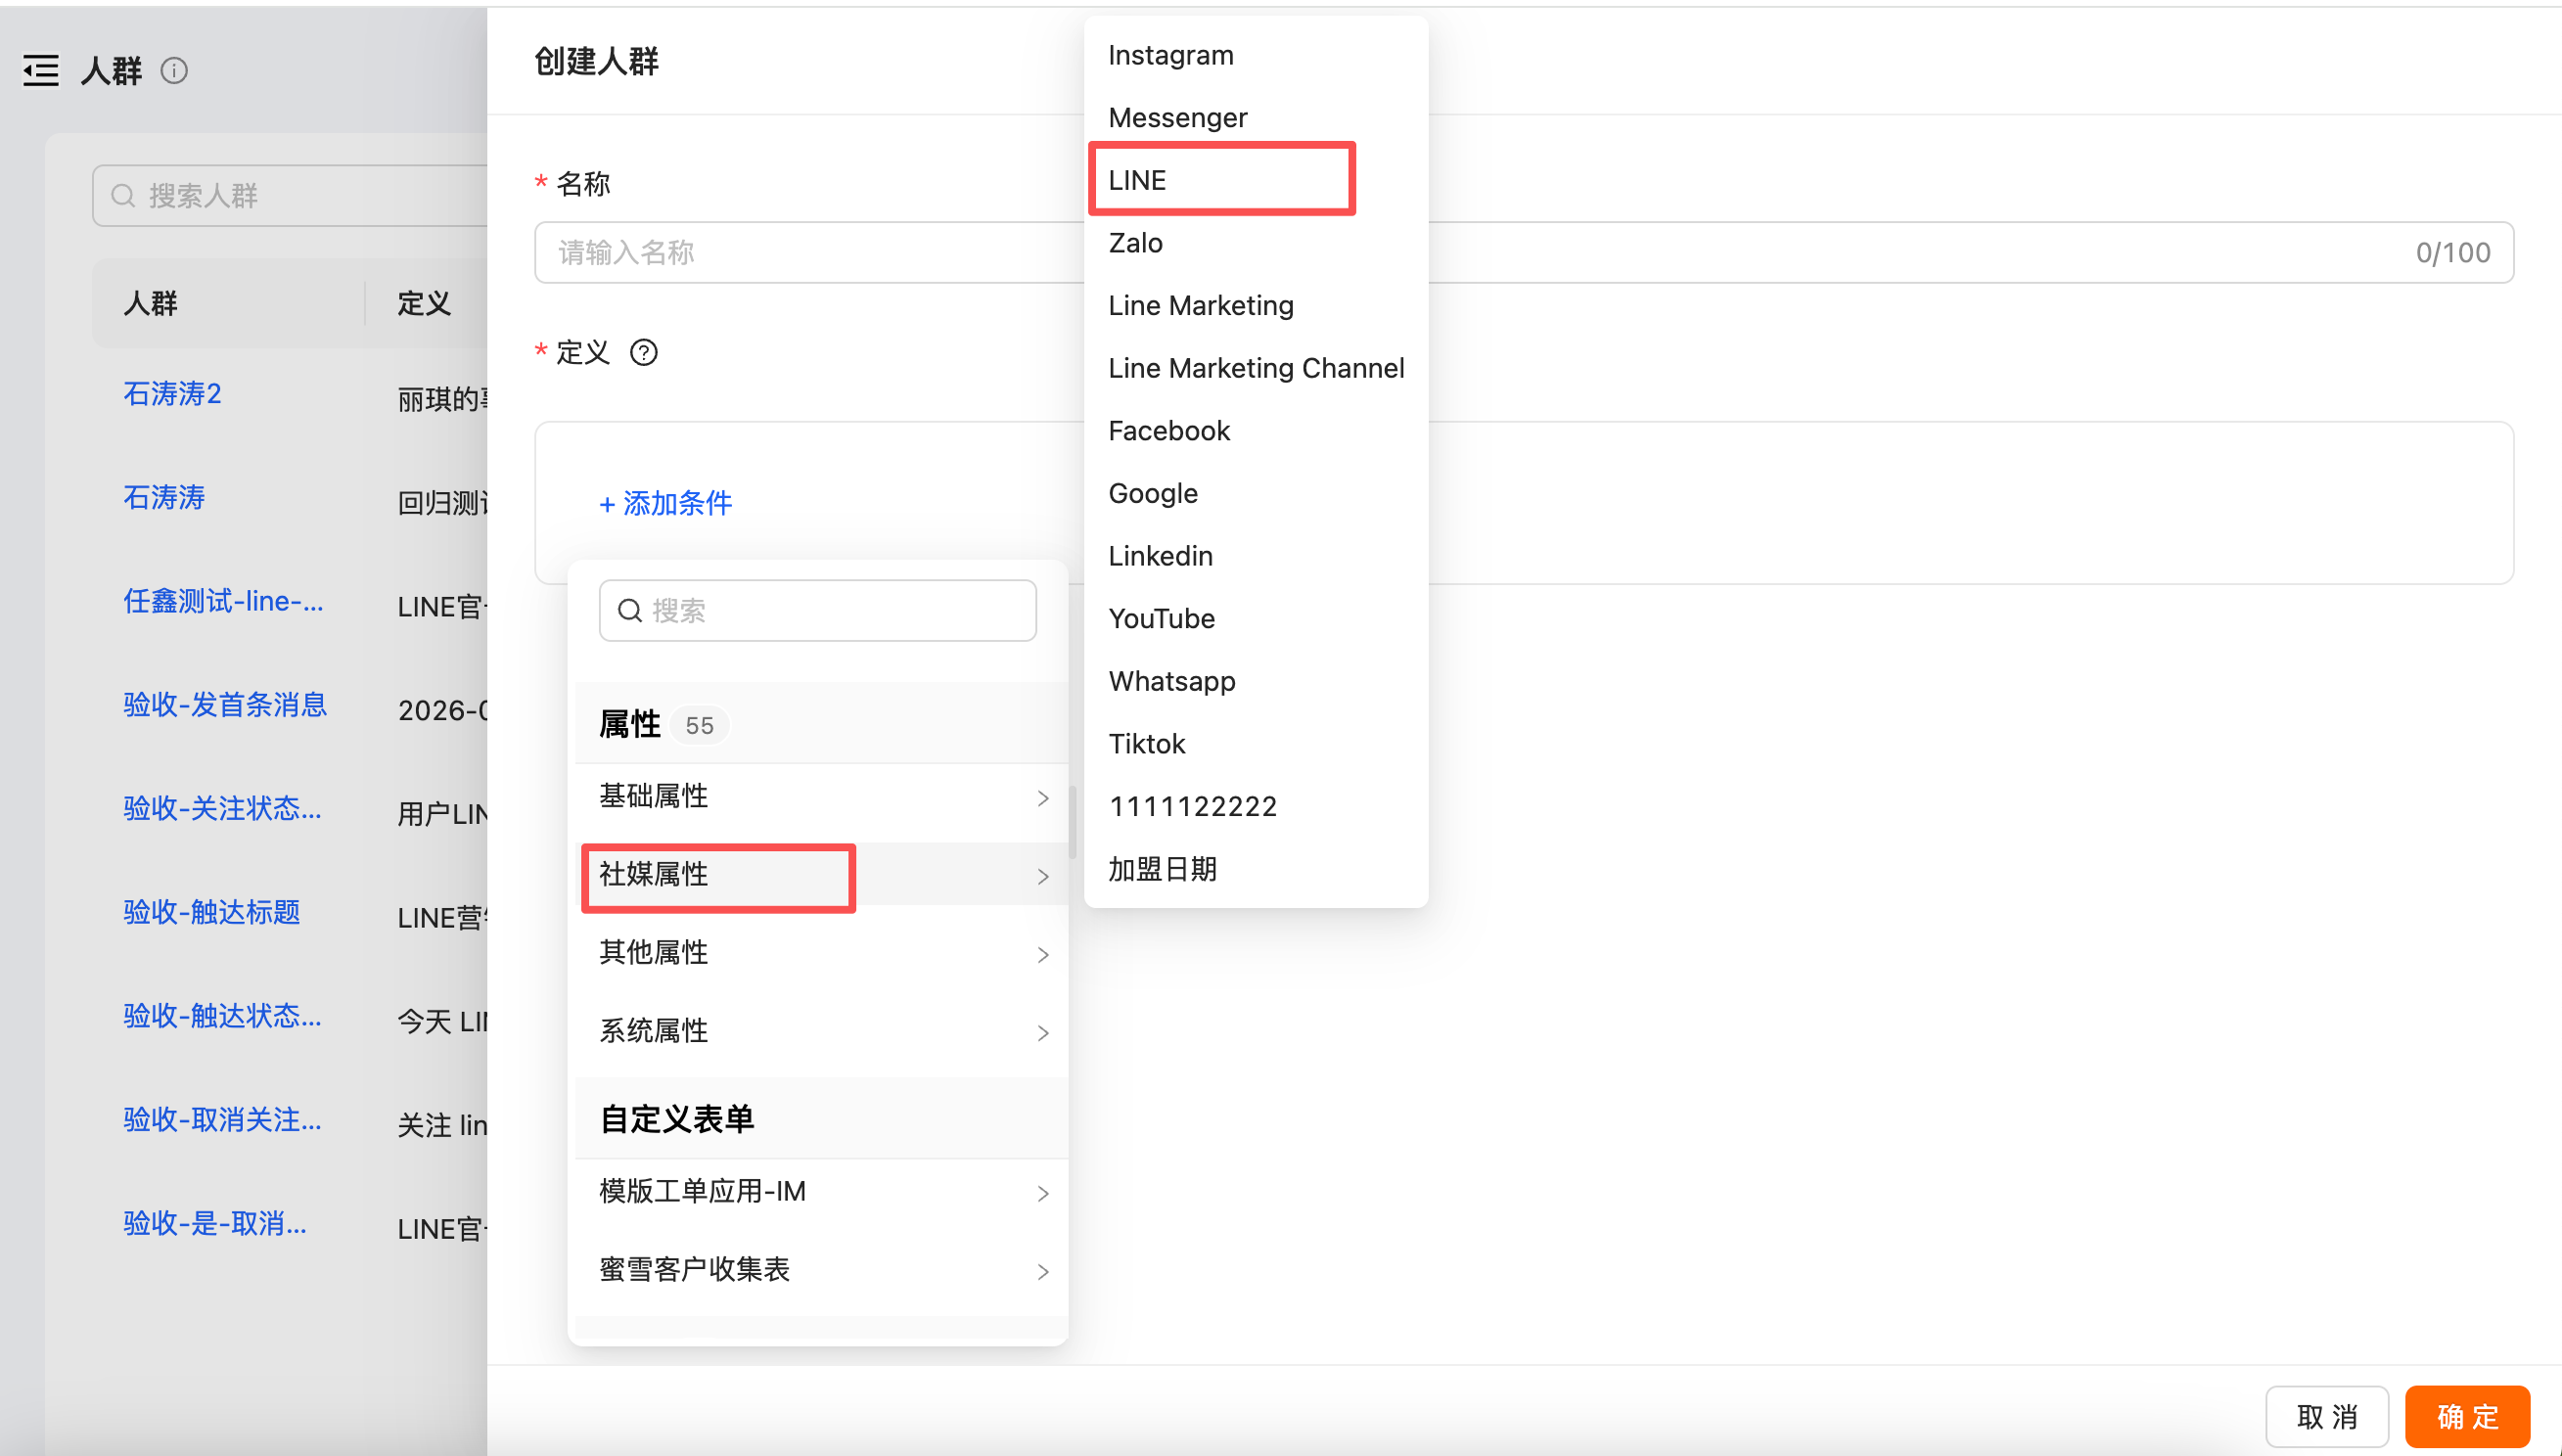Expand the 基础属性 chevron arrow
Screen dimensions: 2562x1456
point(1042,797)
